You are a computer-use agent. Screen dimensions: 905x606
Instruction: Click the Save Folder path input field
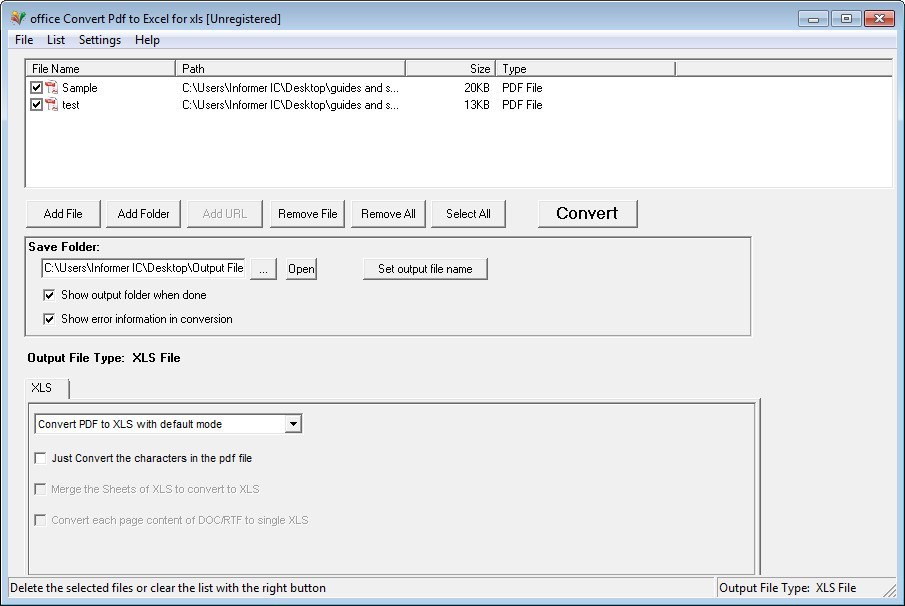[144, 268]
